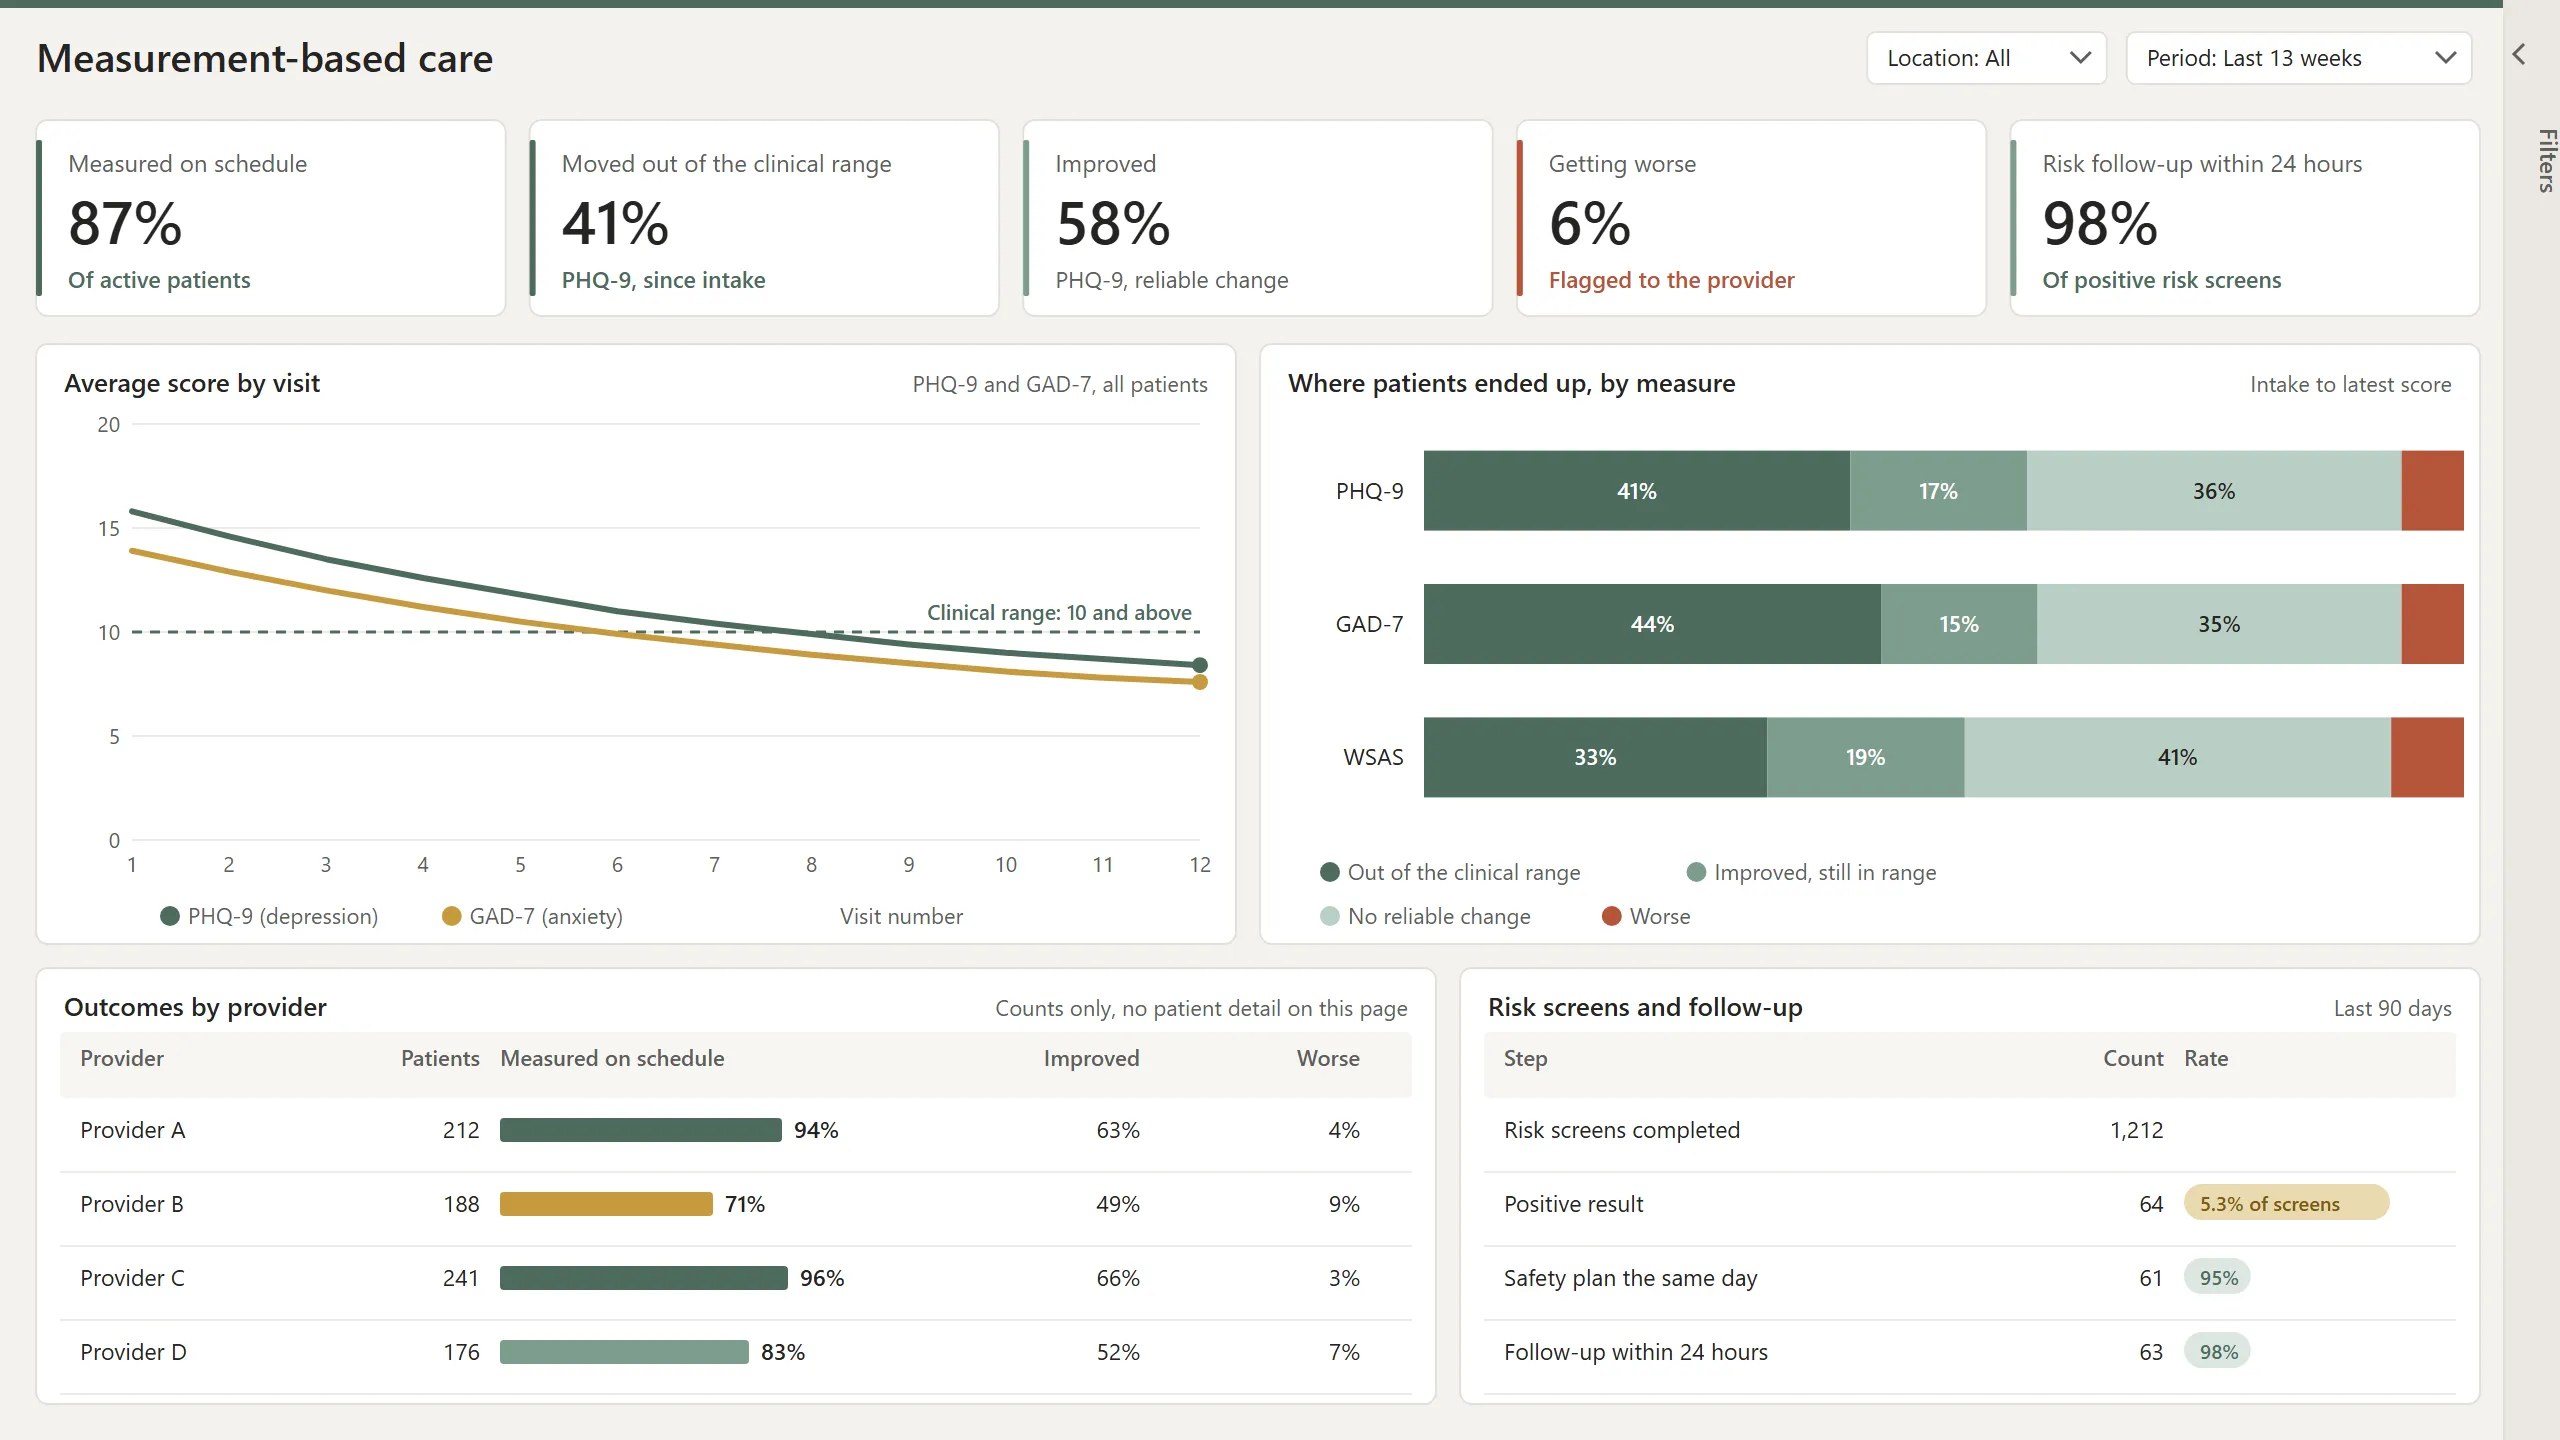Click PHQ-9 red Worse bar segment

[x=2432, y=491]
